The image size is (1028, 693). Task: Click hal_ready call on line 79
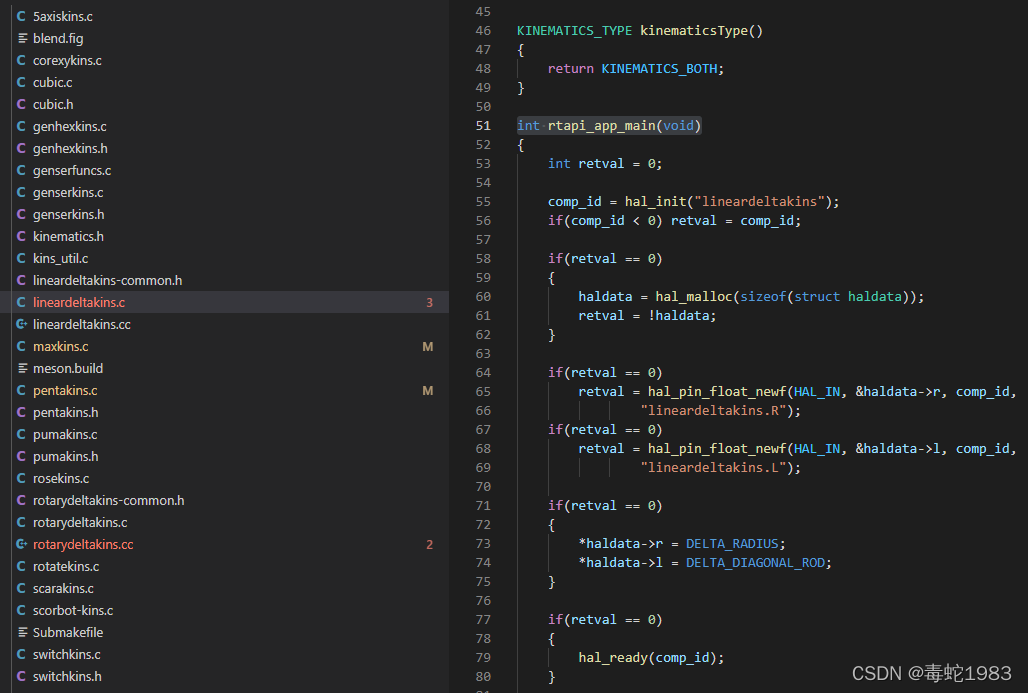click(613, 658)
